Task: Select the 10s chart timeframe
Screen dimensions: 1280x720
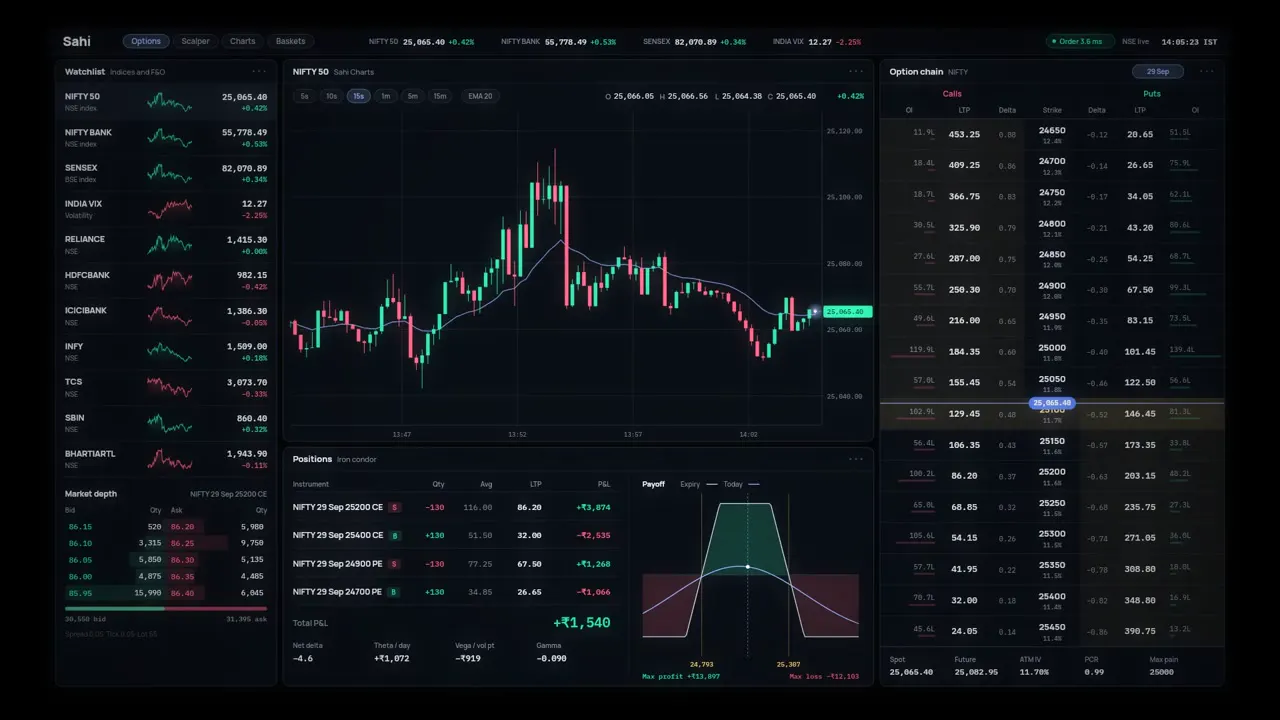Action: point(331,96)
